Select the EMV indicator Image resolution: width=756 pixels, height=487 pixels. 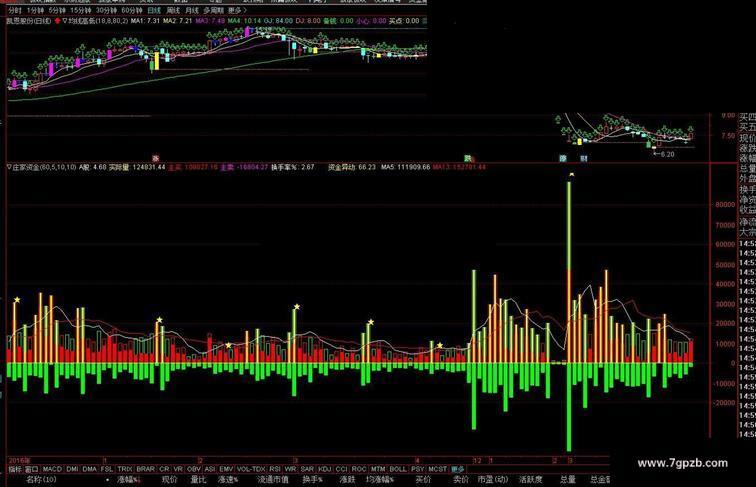[x=226, y=469]
